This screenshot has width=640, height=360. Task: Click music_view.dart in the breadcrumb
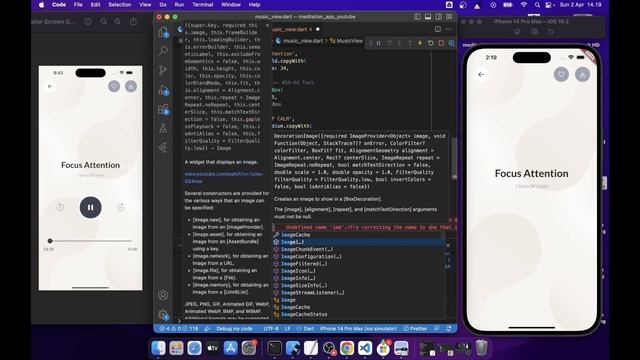pyautogui.click(x=303, y=41)
